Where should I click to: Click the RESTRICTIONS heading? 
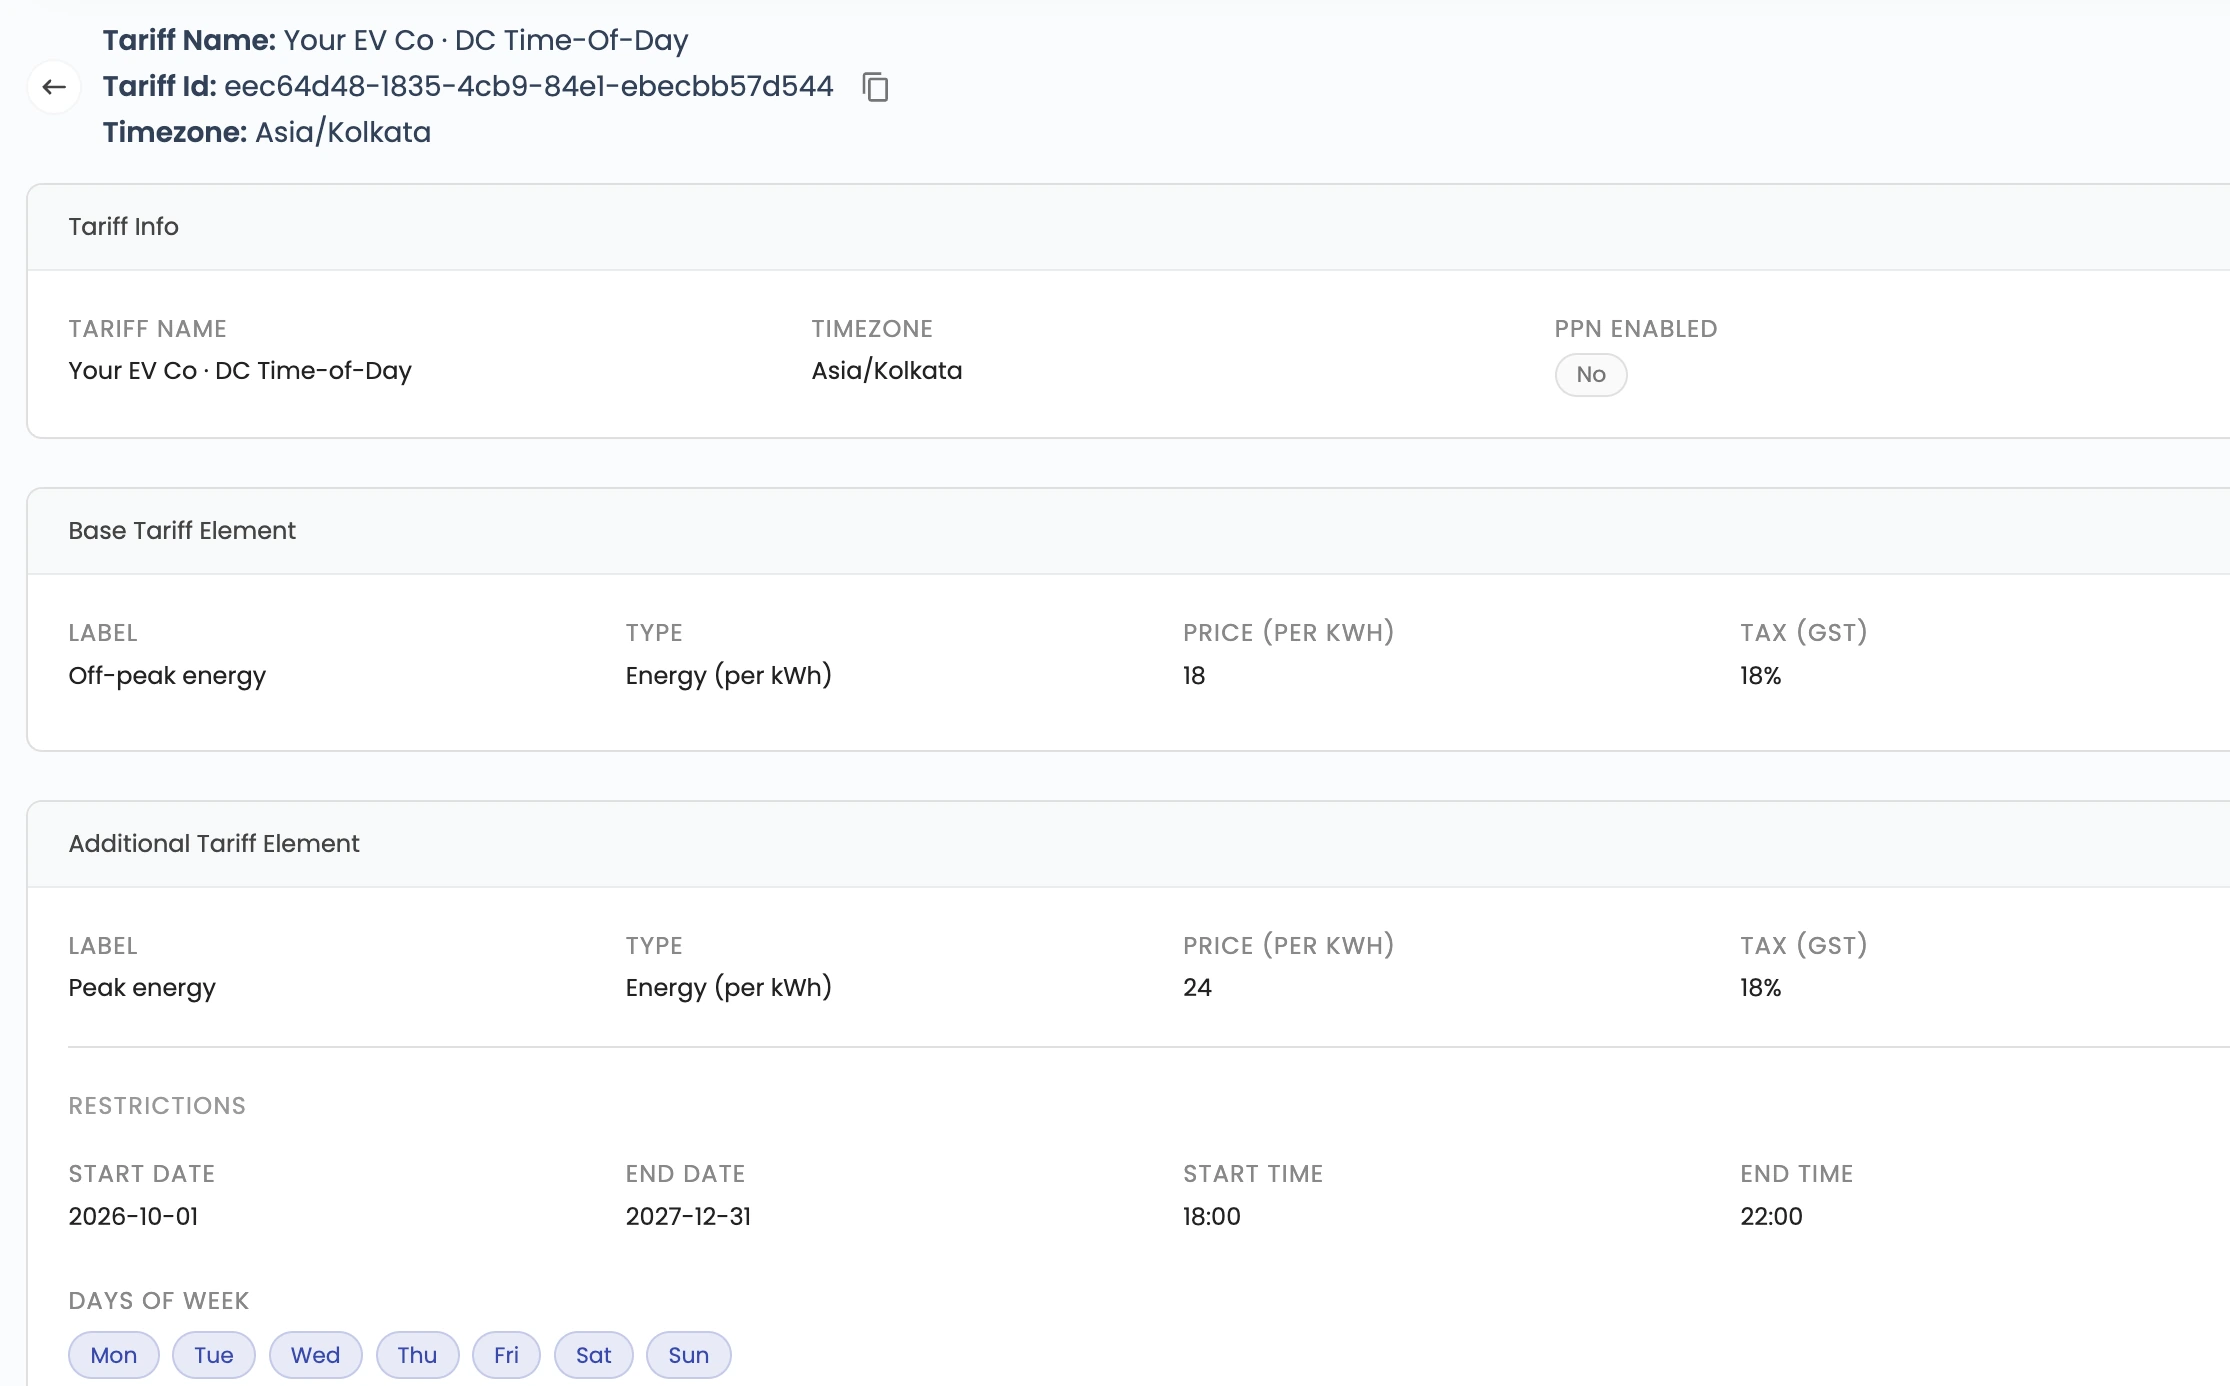157,1106
